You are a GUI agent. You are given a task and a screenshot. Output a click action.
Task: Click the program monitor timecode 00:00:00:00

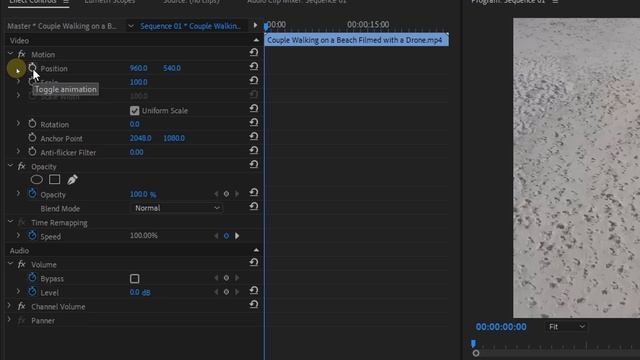pyautogui.click(x=501, y=327)
